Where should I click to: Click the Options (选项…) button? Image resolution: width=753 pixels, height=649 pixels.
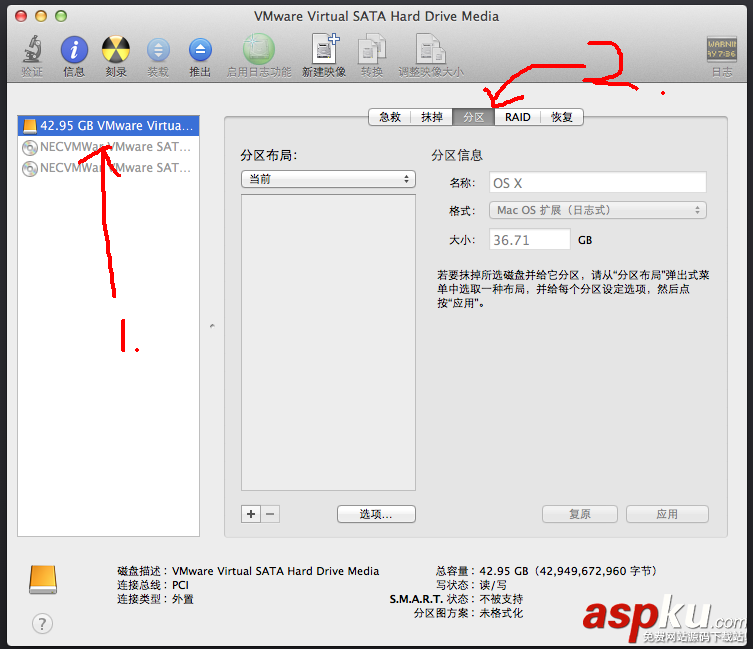tap(376, 514)
